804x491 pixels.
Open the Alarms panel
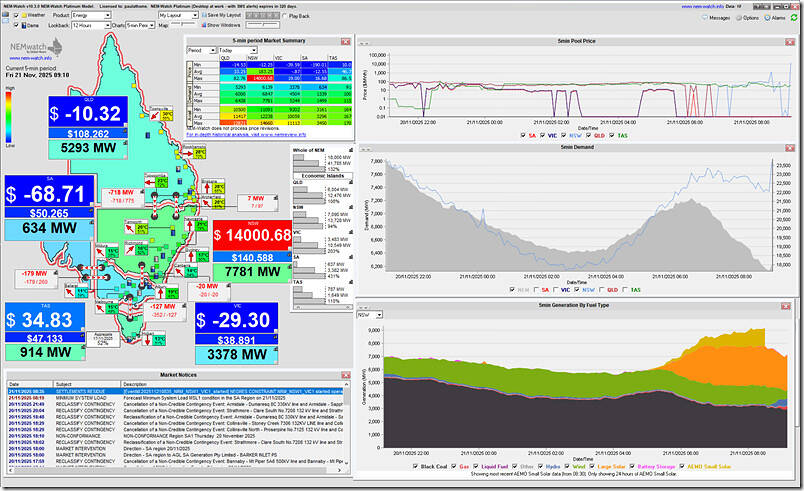tap(775, 17)
